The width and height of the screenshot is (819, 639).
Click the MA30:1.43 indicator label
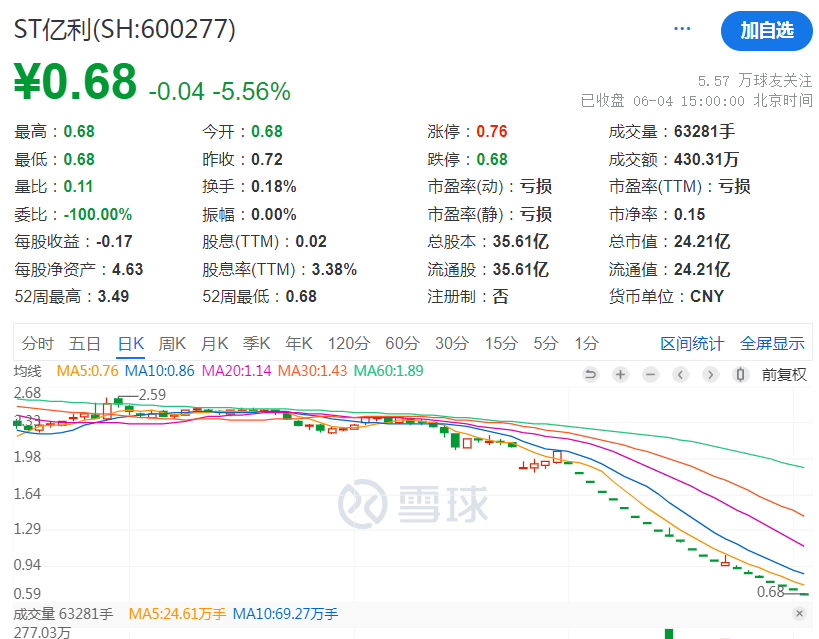click(x=312, y=371)
